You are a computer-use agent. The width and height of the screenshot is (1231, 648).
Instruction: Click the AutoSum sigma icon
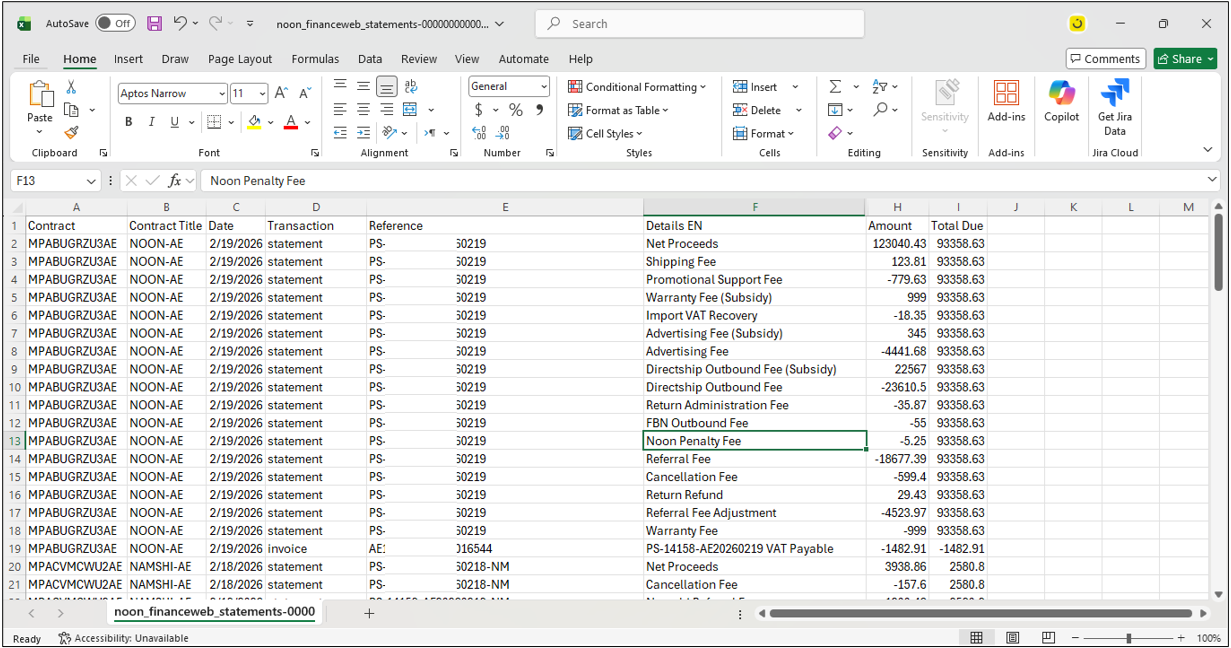pyautogui.click(x=835, y=87)
